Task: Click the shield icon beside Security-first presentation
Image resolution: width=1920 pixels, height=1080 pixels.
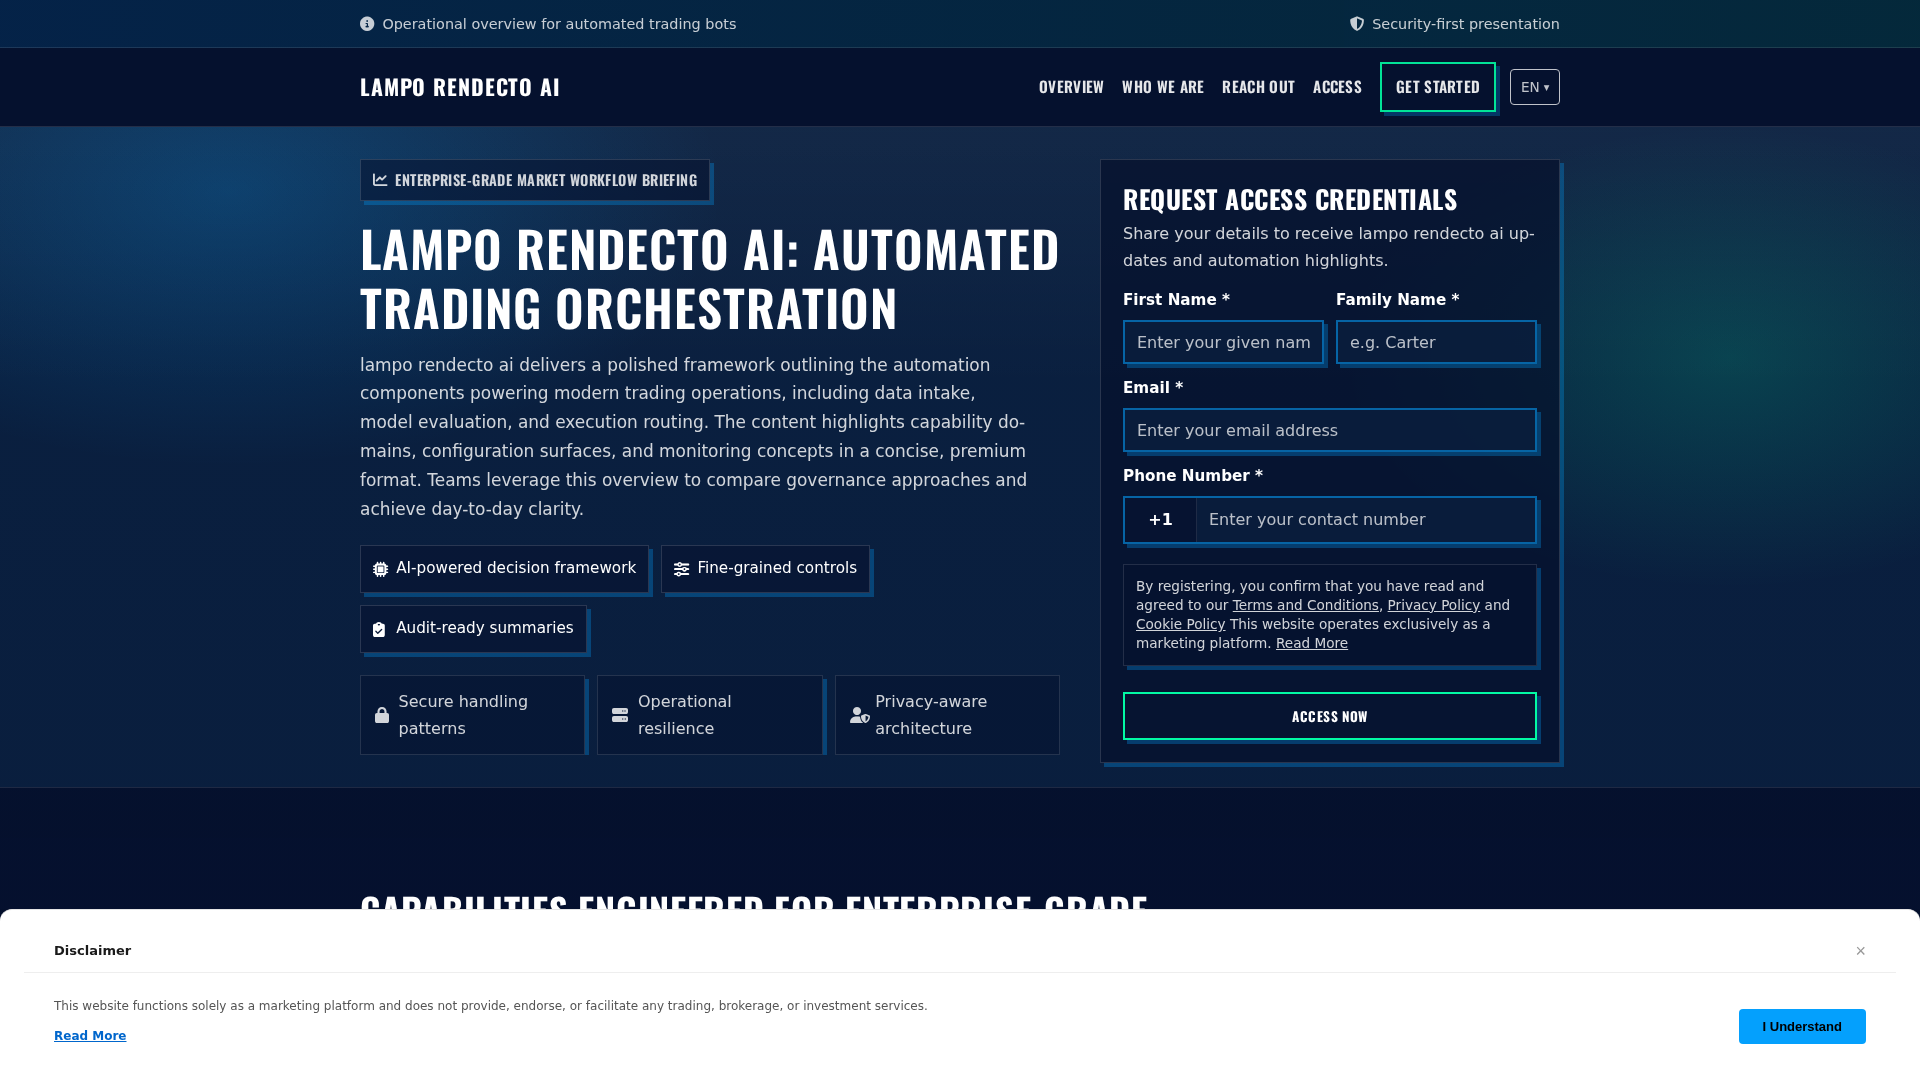Action: click(1357, 24)
